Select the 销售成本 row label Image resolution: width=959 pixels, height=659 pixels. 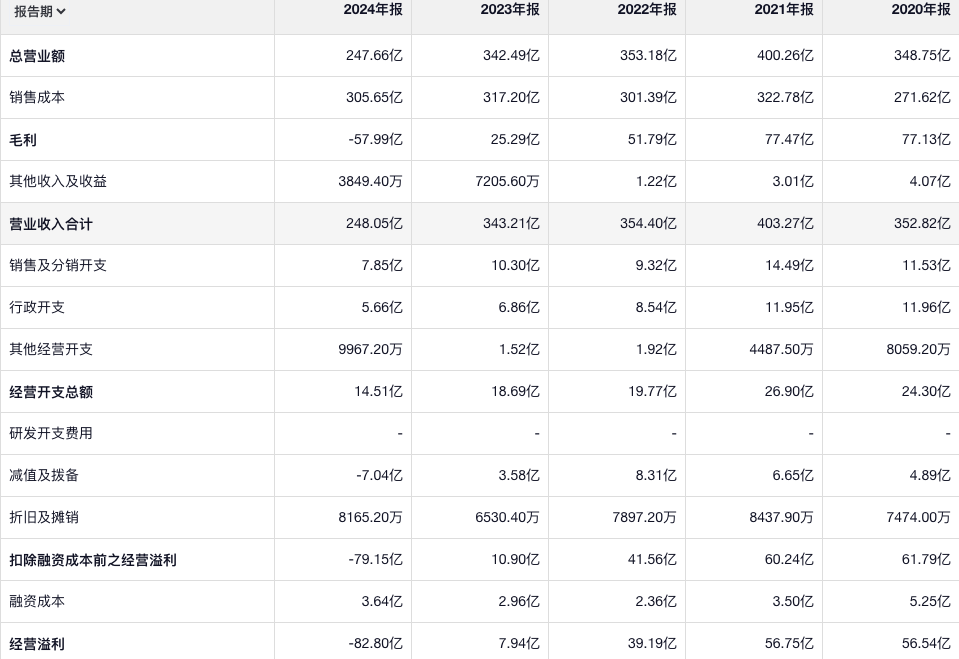[37, 98]
